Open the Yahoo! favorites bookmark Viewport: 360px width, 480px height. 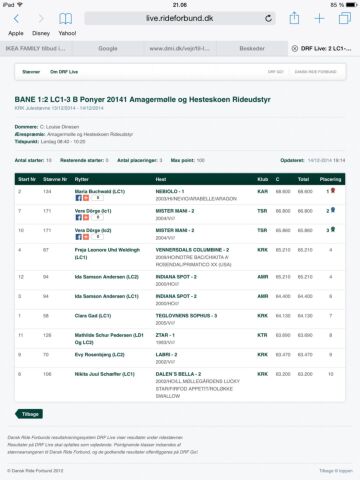point(67,33)
